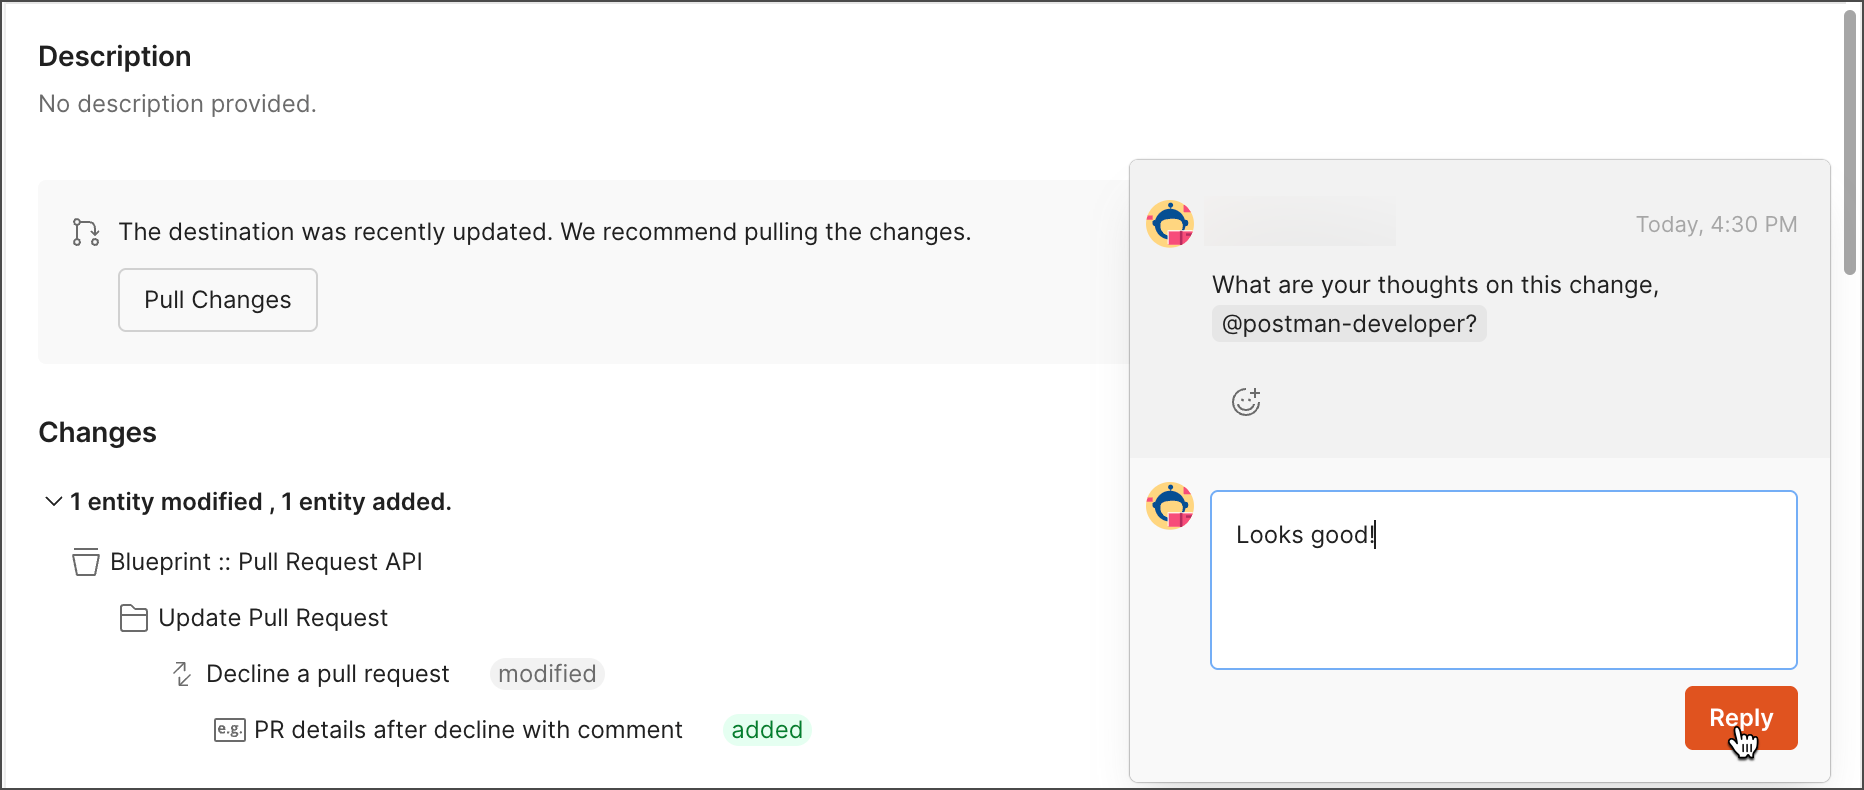The height and width of the screenshot is (790, 1864).
Task: Open PR details after decline with comment
Action: point(468,730)
